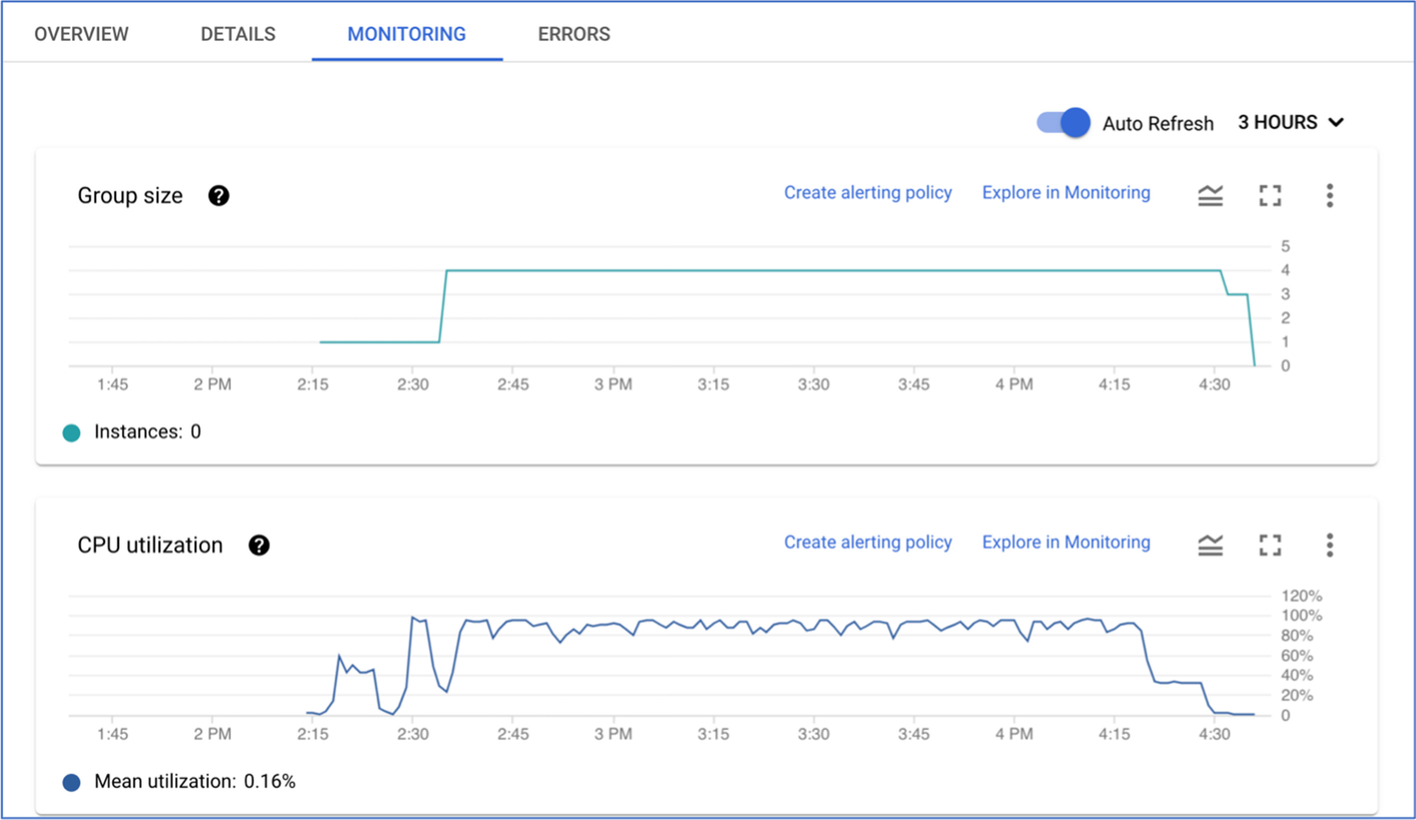Click the 'Instances: 0' legend text
Image resolution: width=1416 pixels, height=820 pixels.
tap(147, 432)
